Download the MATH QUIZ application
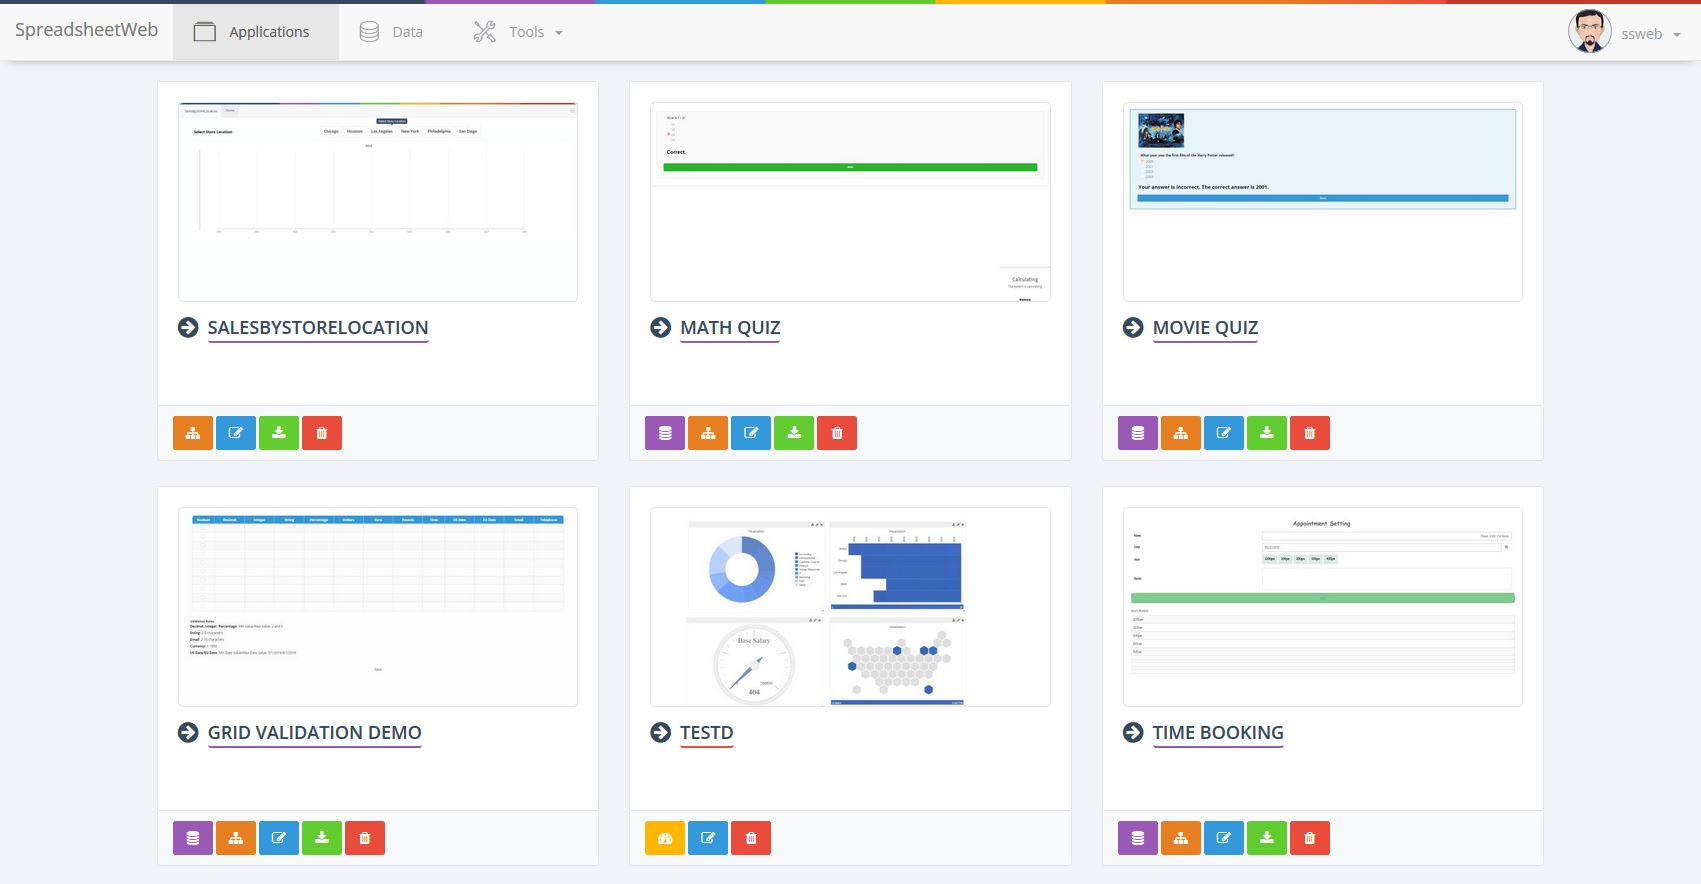This screenshot has width=1701, height=884. [794, 433]
